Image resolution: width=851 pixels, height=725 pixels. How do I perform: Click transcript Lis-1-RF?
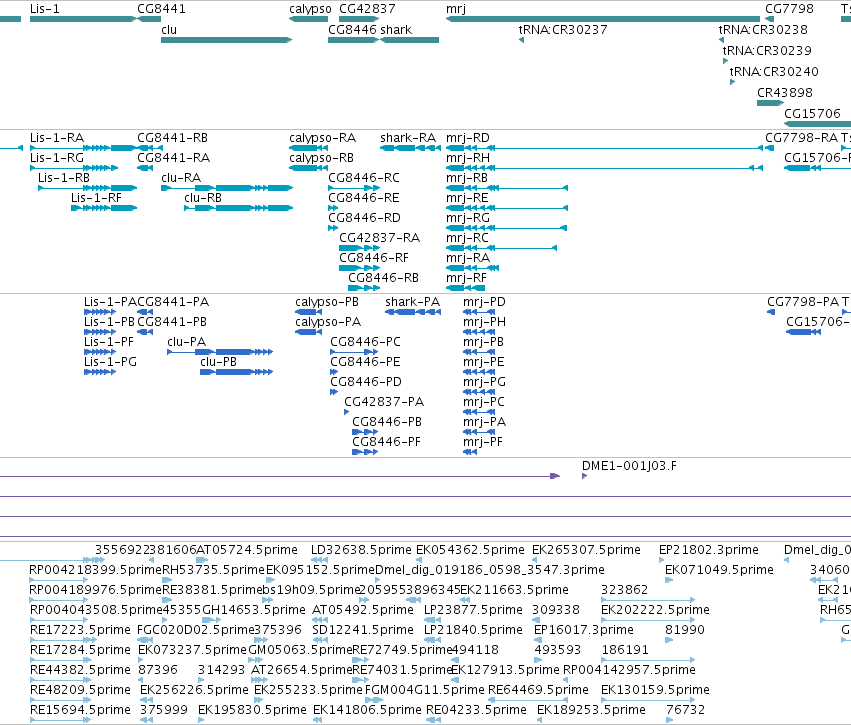coord(104,208)
